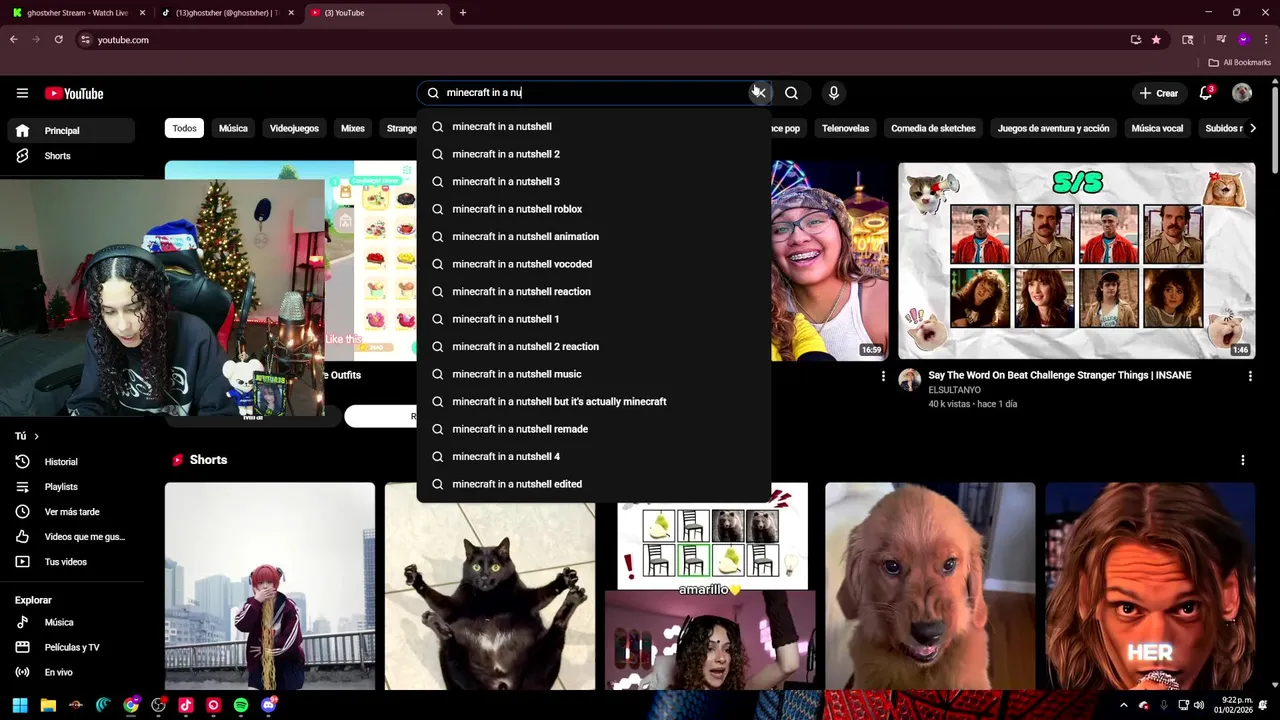
Task: Open Playlists in the sidebar
Action: pyautogui.click(x=71, y=487)
